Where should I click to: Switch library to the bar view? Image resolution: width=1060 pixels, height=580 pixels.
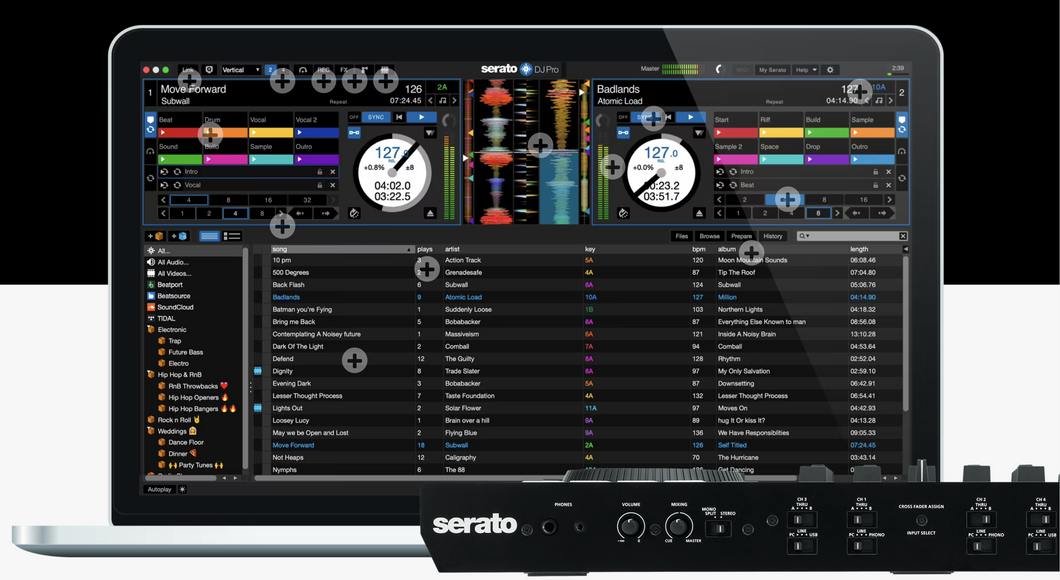[x=210, y=236]
